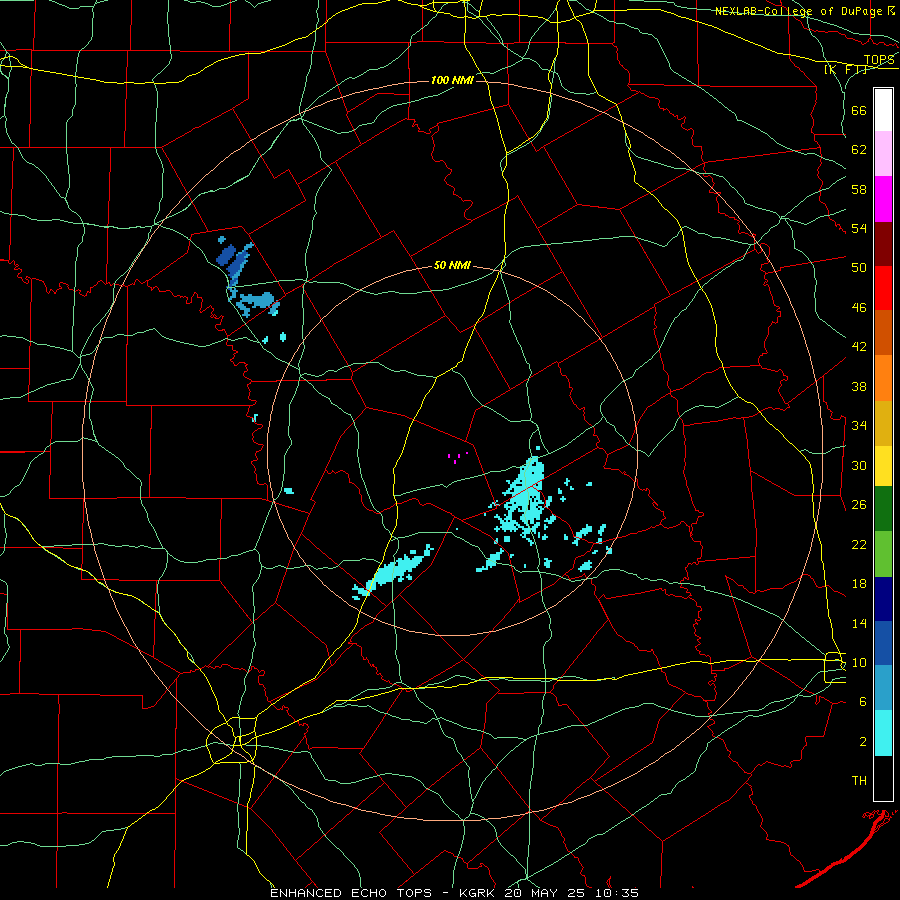Select the "6" legend value
900x900 pixels.
[863, 702]
